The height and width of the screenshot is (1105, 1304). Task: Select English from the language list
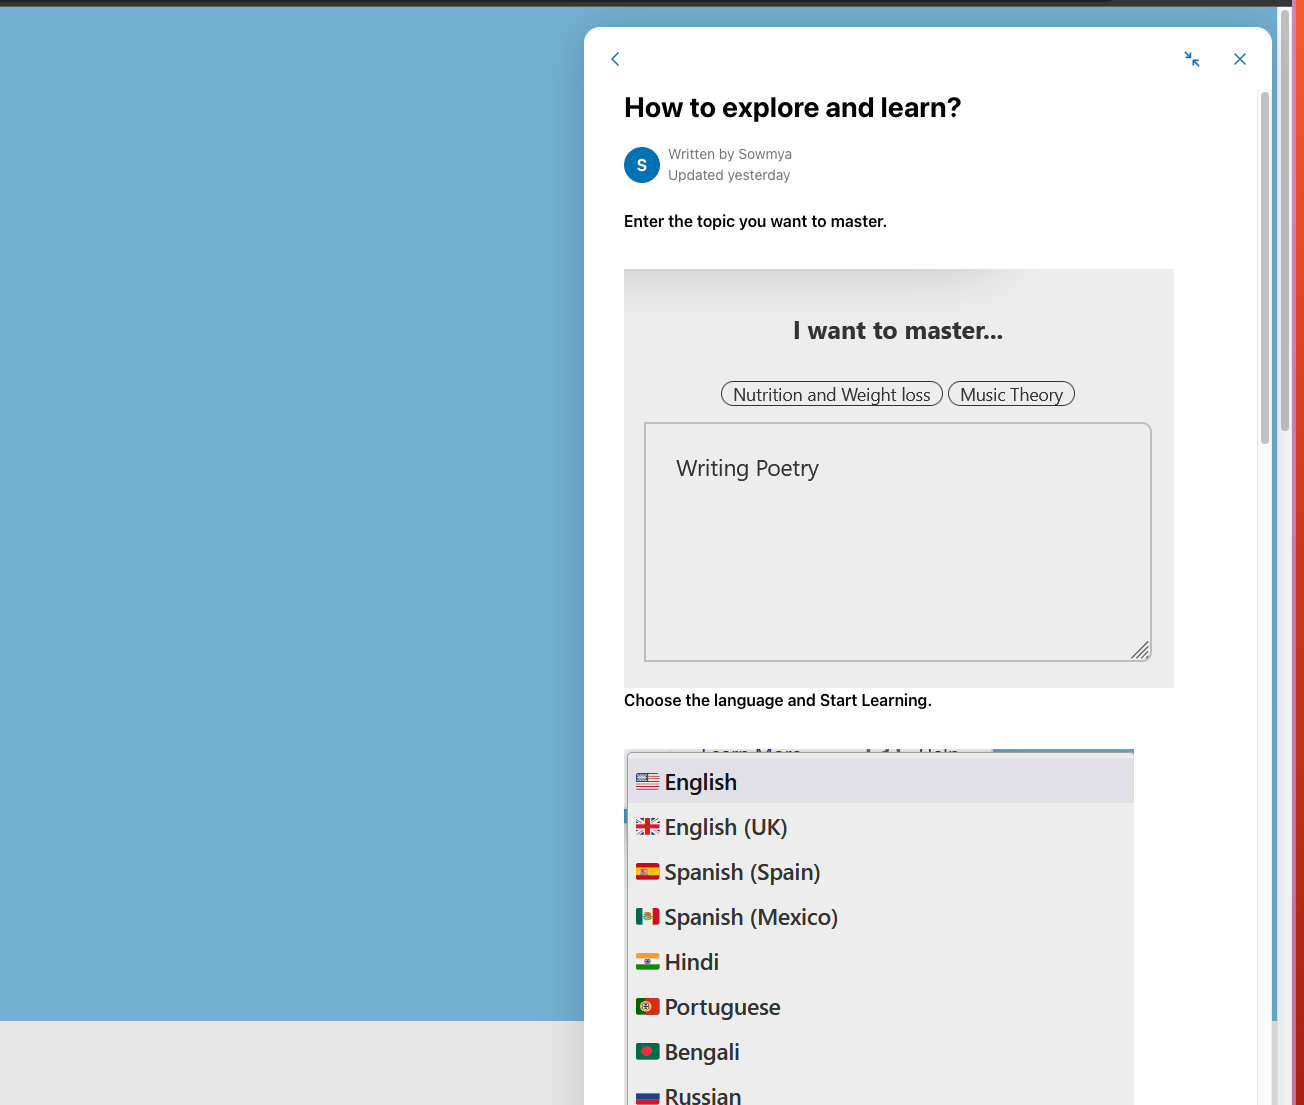tap(700, 781)
